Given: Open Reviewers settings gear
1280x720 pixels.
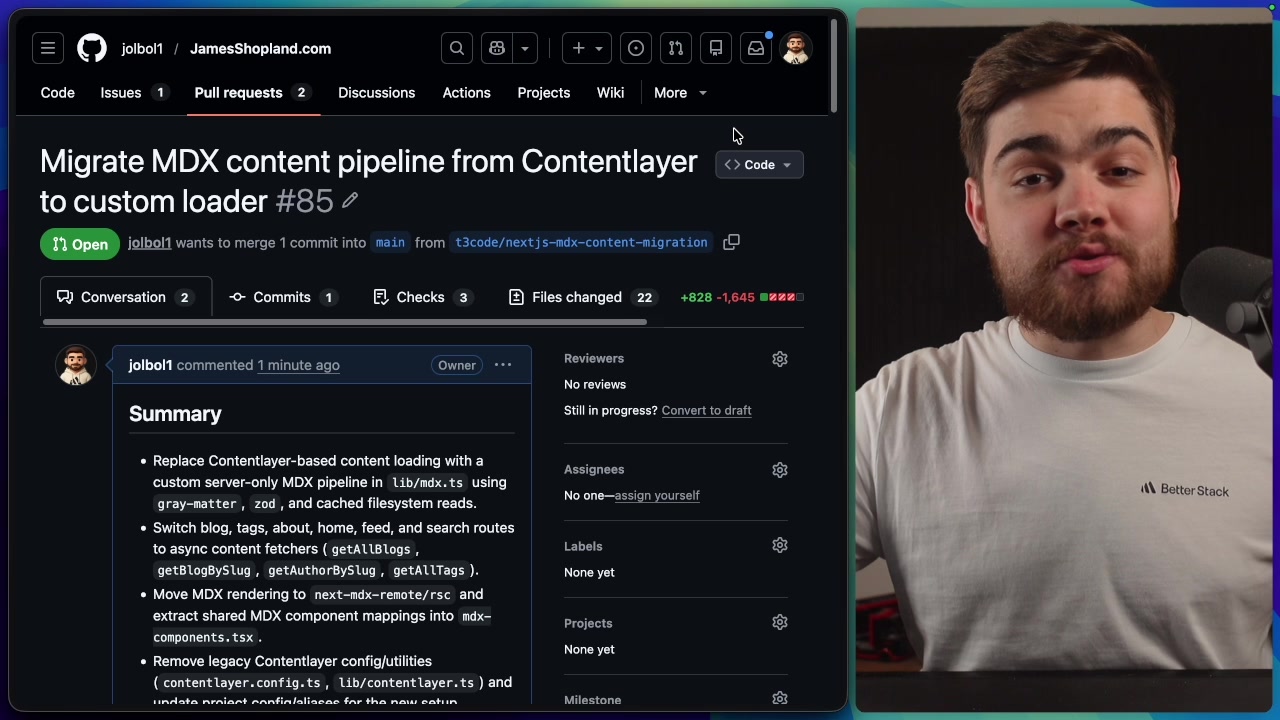Looking at the screenshot, I should pos(780,358).
